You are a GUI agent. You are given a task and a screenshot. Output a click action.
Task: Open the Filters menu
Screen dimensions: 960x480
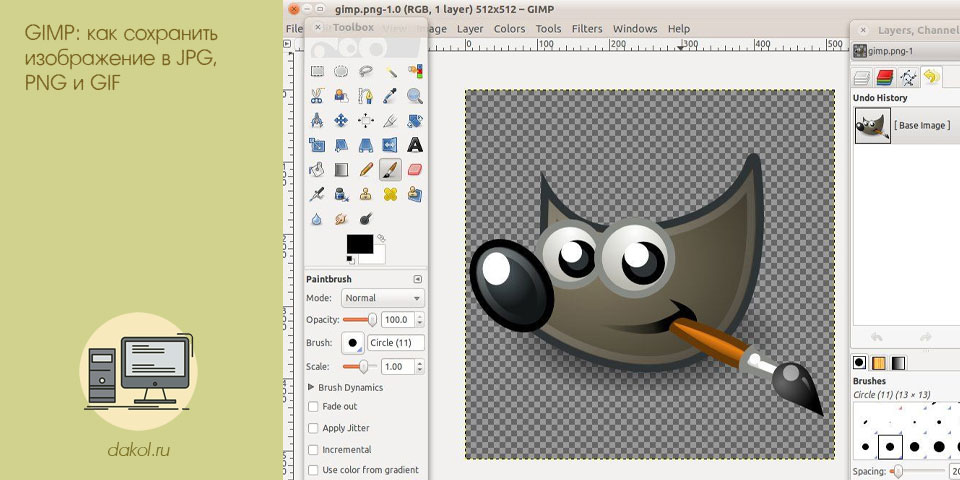coord(587,29)
